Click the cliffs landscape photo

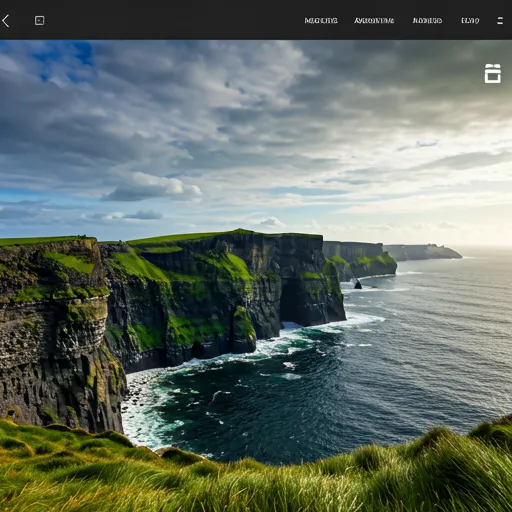[256, 276]
